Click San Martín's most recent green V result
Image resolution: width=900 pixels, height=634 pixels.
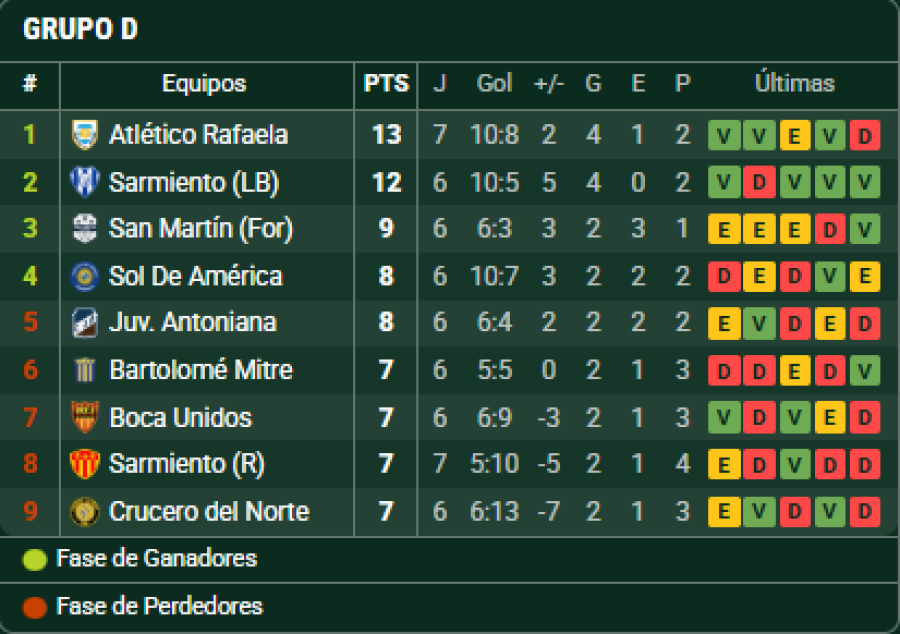pyautogui.click(x=864, y=229)
